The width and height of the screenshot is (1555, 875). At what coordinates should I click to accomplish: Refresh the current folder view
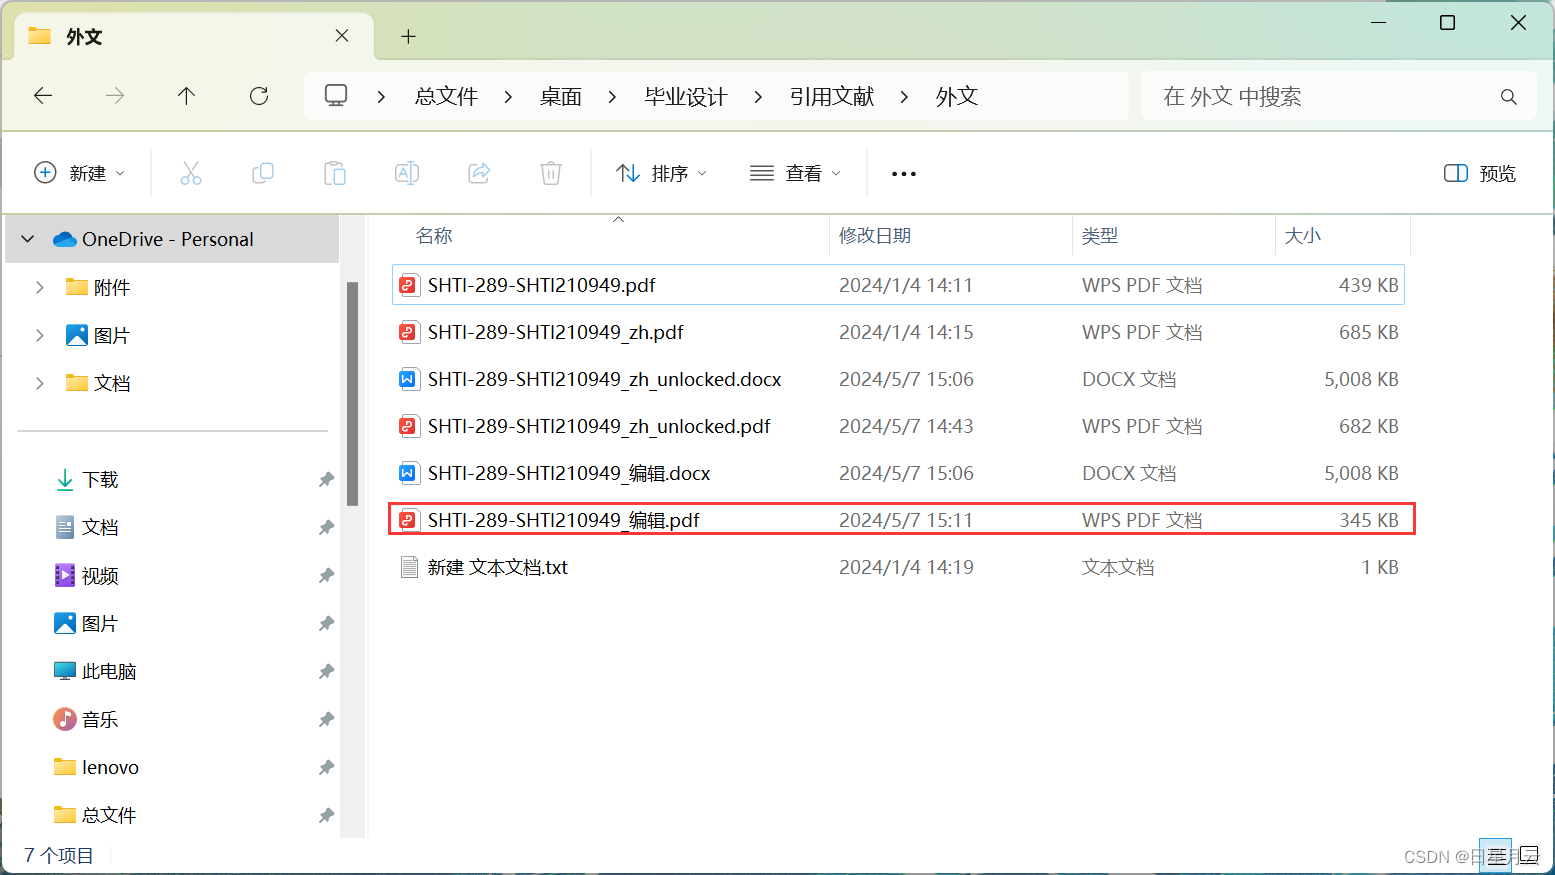click(259, 96)
